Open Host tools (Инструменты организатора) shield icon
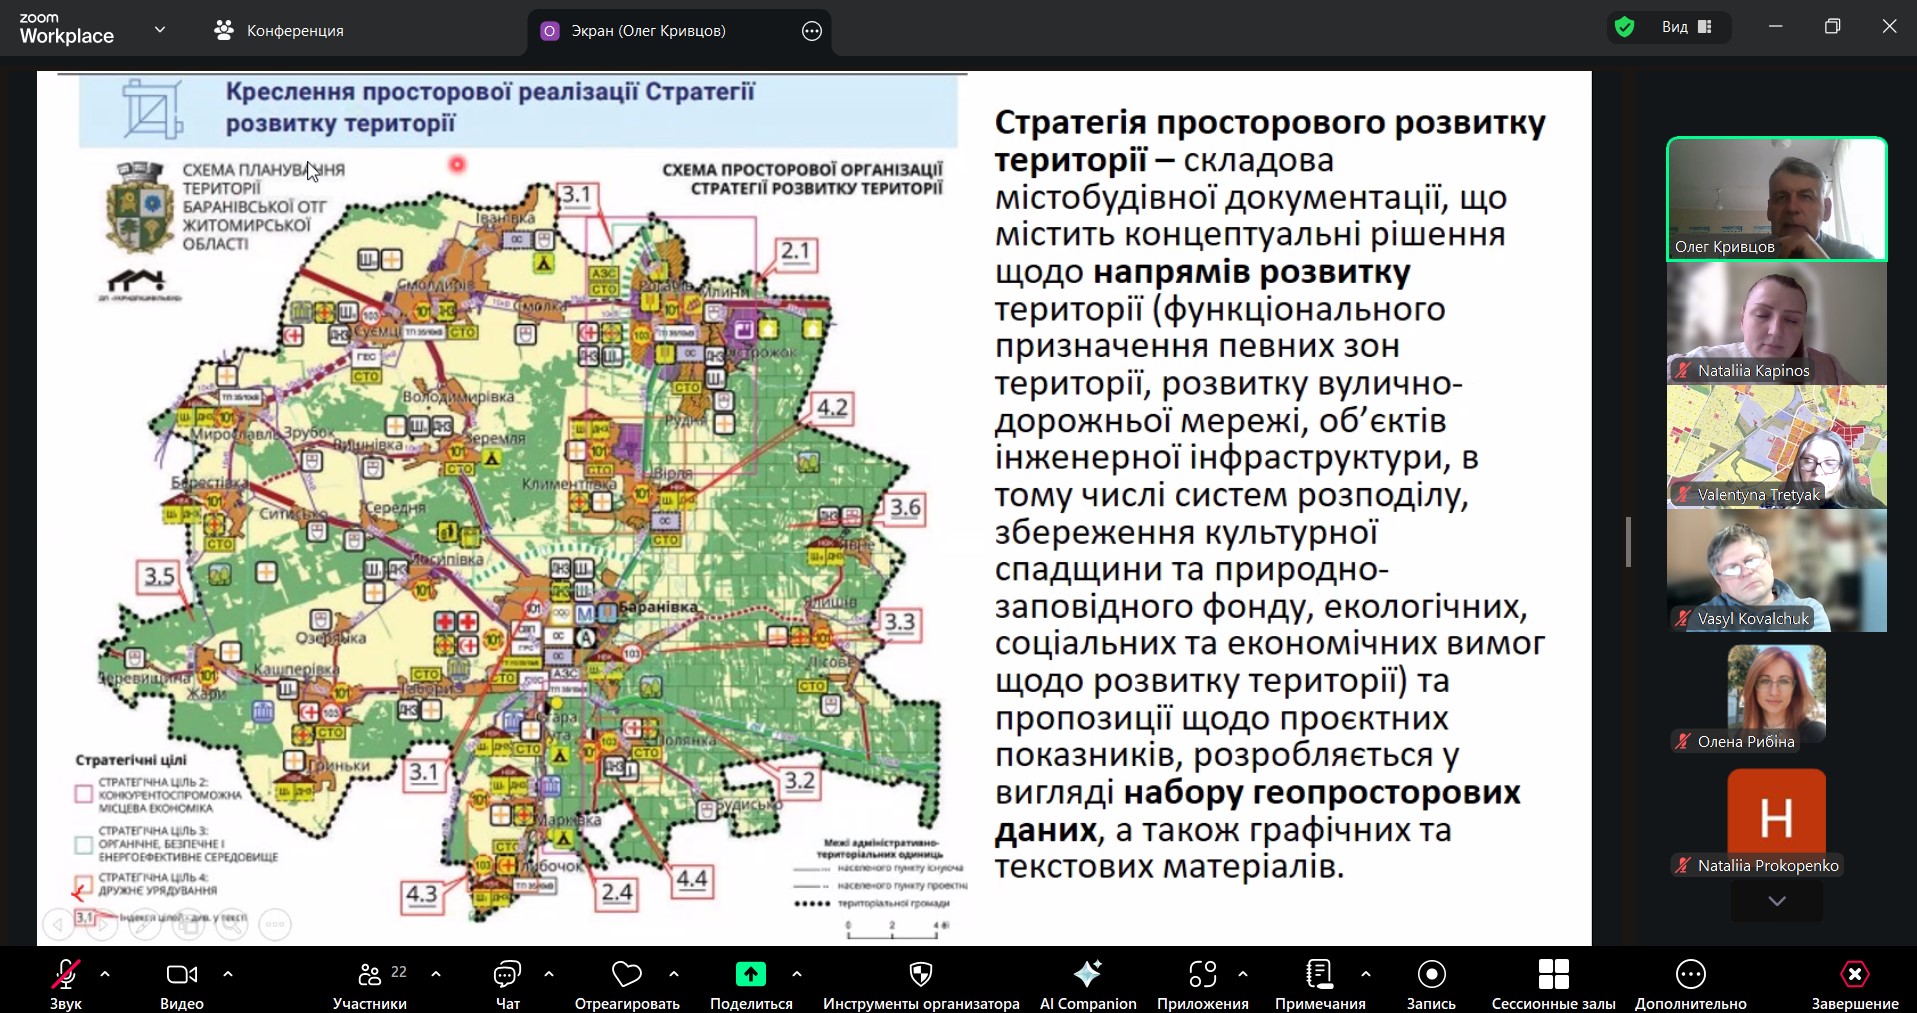The height and width of the screenshot is (1013, 1917). [920, 974]
